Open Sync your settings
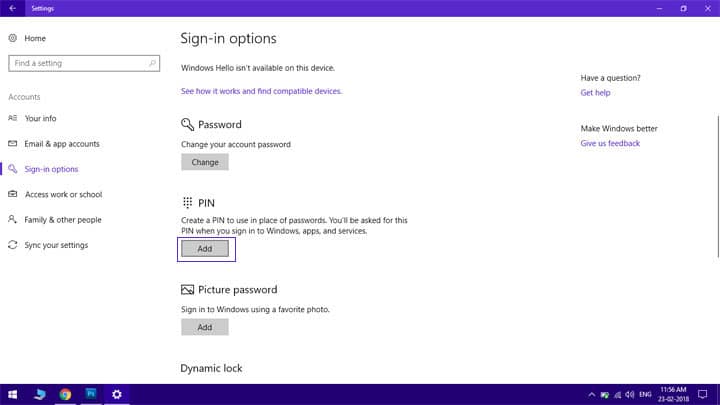Viewport: 720px width, 405px height. pos(56,245)
